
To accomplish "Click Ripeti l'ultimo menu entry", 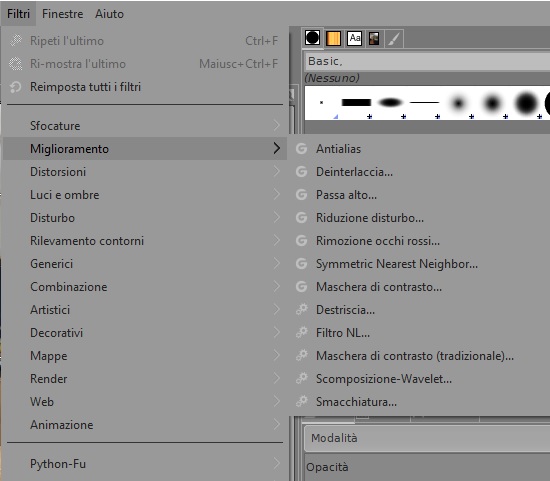I will point(145,41).
